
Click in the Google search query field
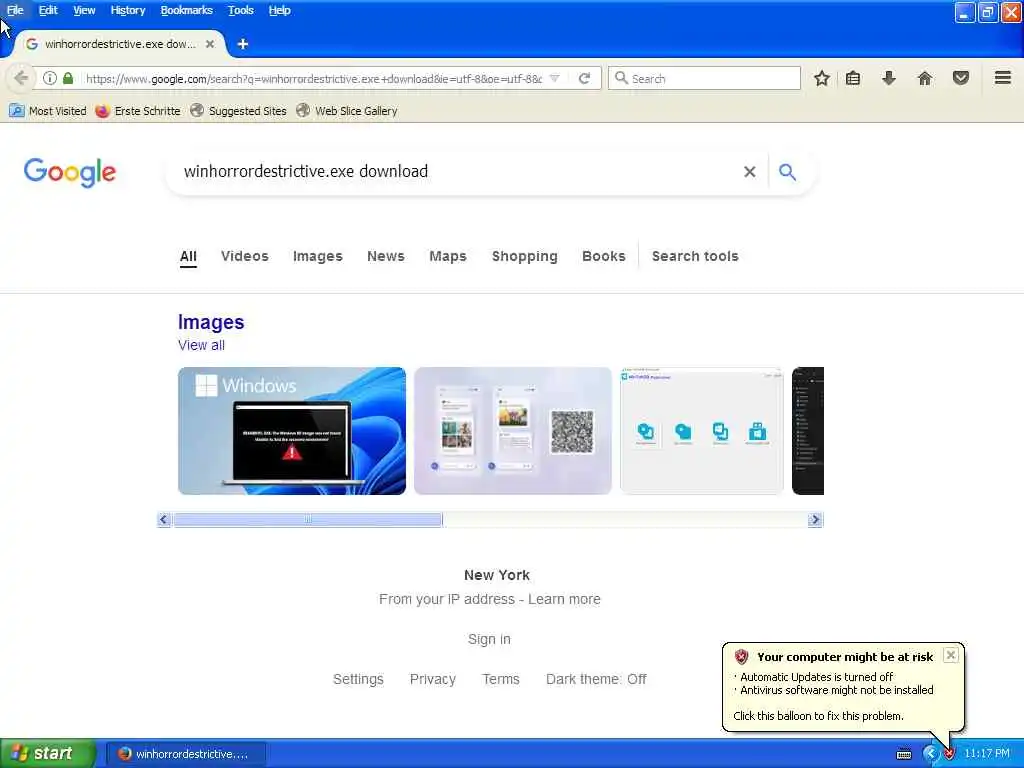(x=457, y=172)
